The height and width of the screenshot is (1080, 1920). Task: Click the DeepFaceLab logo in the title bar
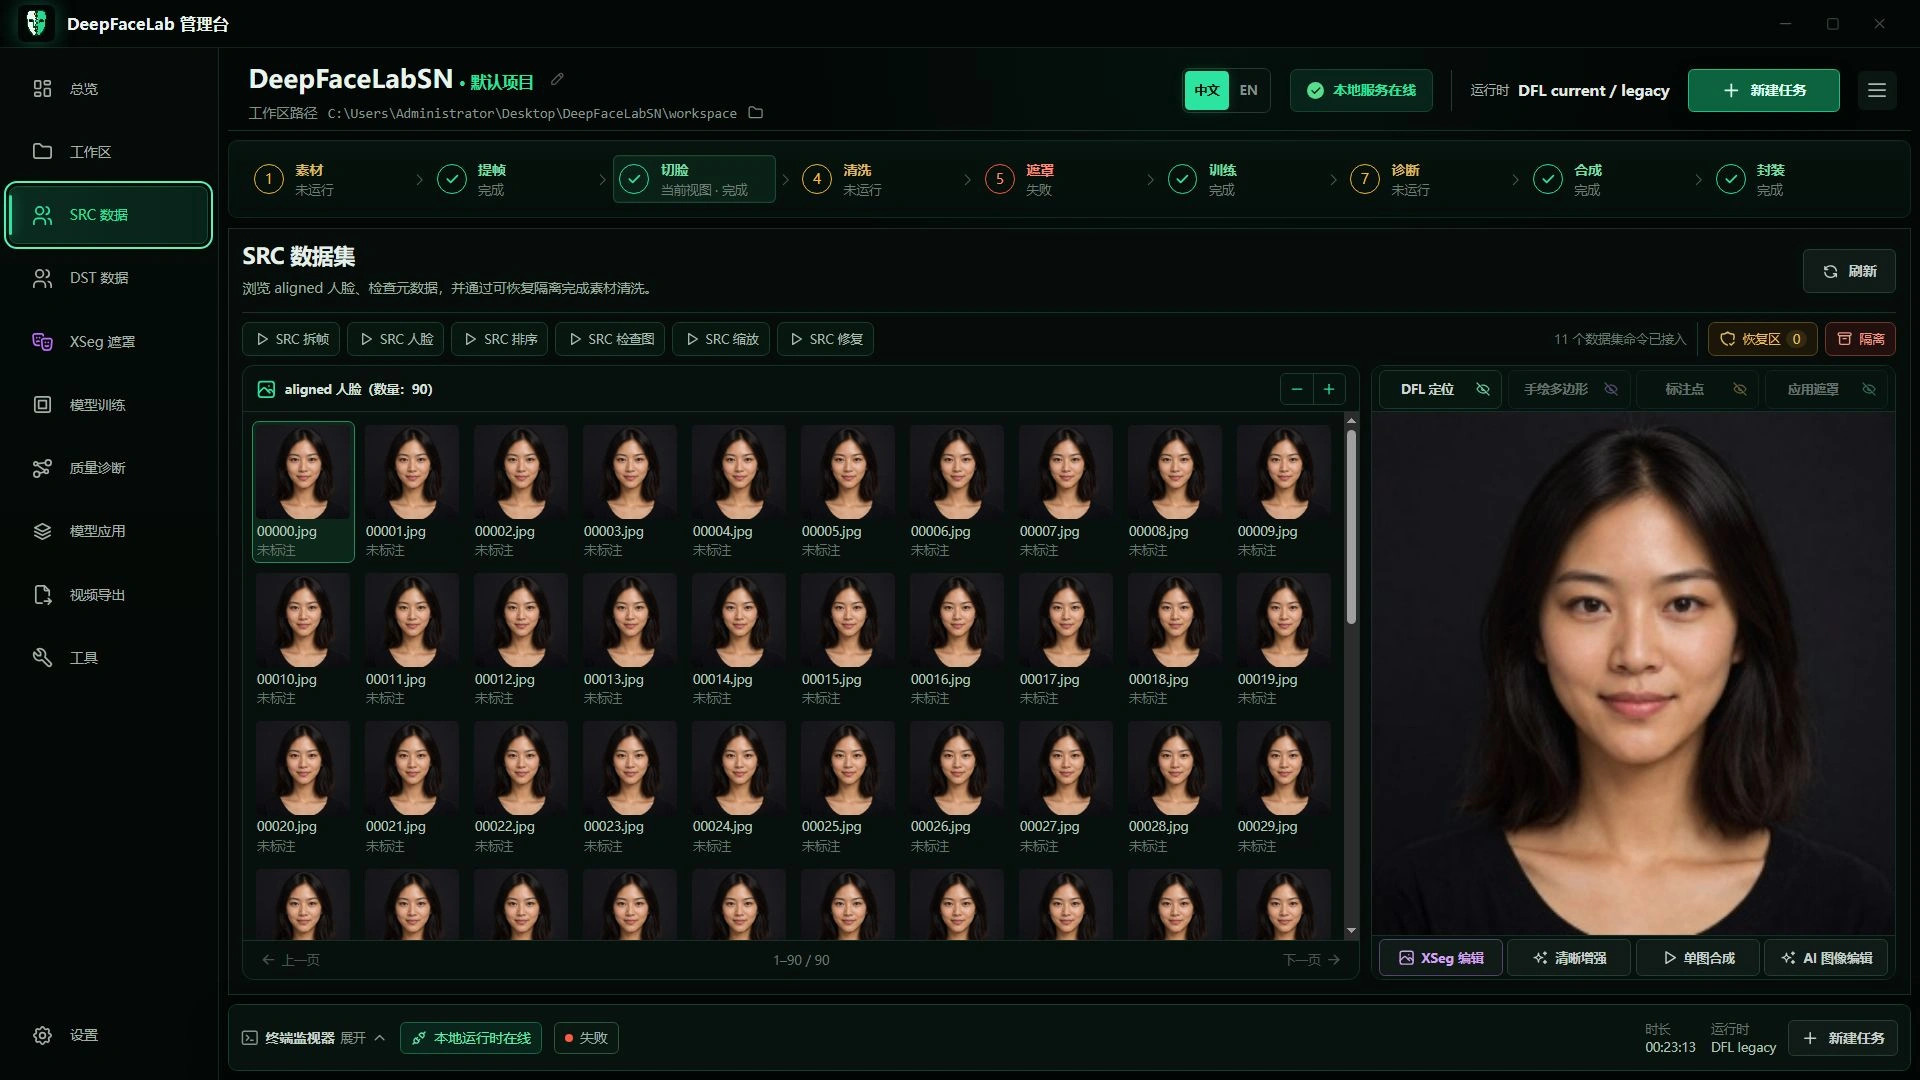pos(37,23)
